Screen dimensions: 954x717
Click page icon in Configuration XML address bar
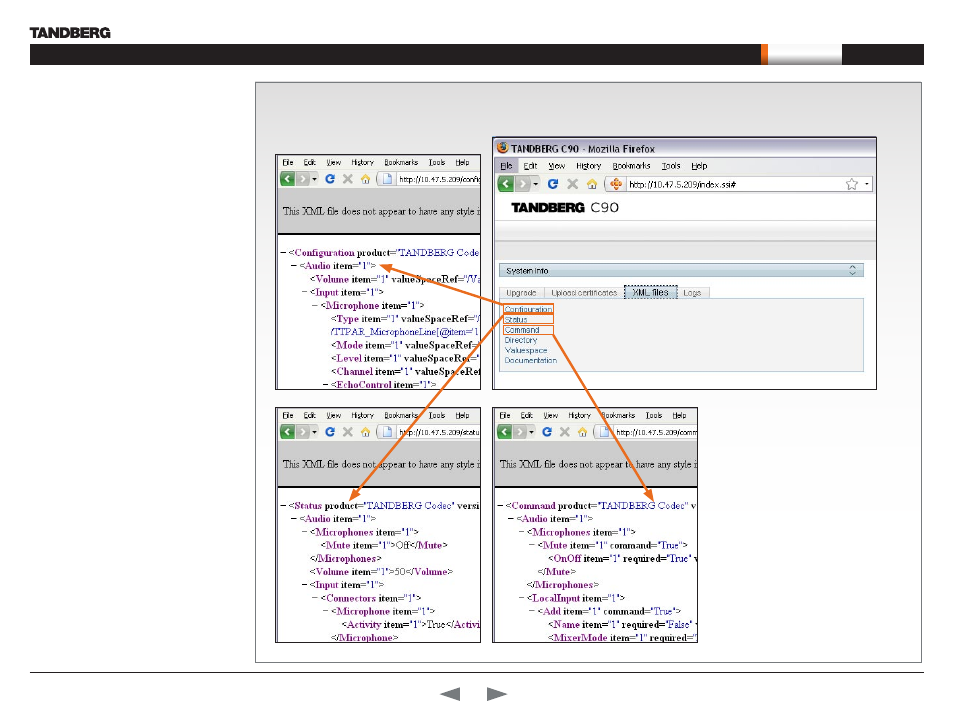[x=387, y=179]
